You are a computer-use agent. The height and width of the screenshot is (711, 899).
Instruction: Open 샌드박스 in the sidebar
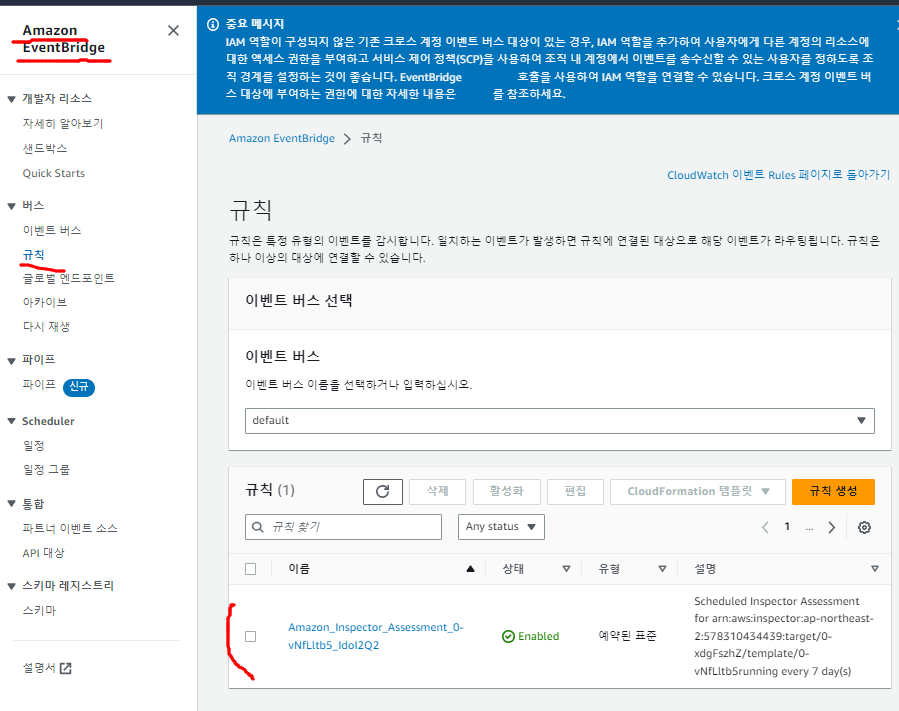click(x=45, y=149)
